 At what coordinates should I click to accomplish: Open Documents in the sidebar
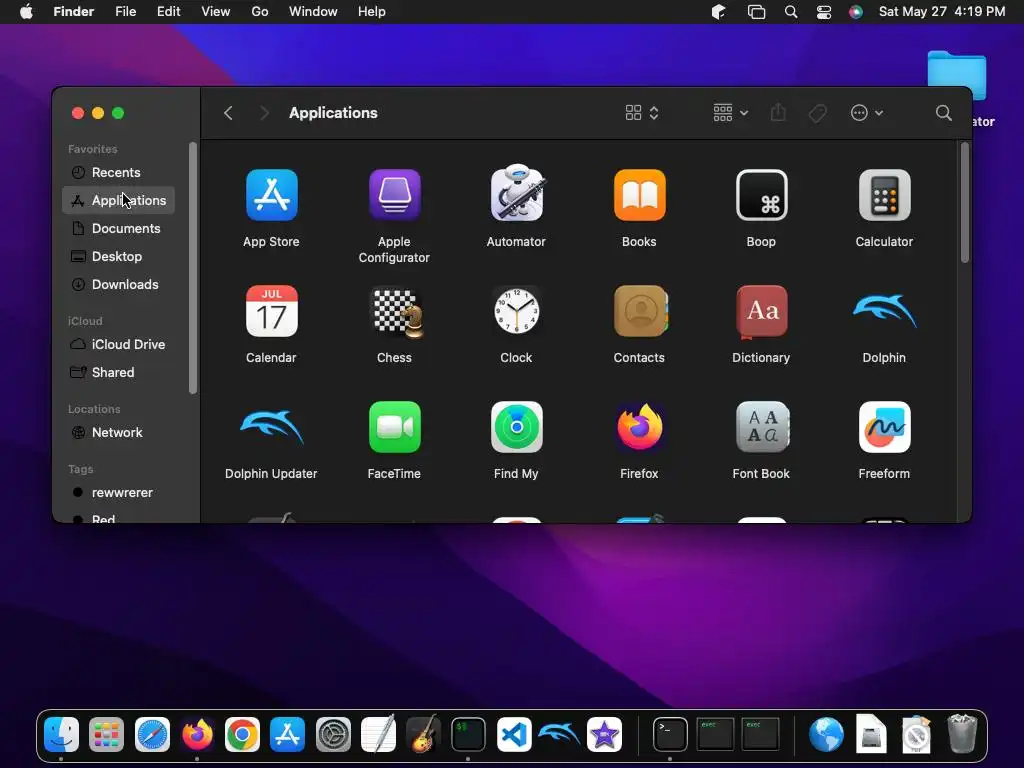click(118, 229)
